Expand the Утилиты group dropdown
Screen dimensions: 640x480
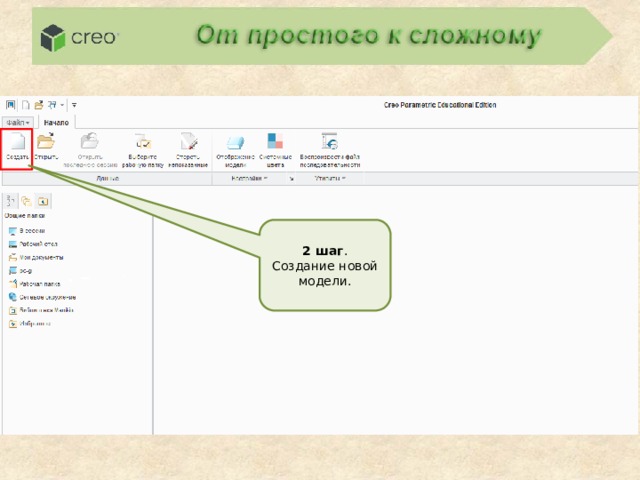tap(330, 178)
